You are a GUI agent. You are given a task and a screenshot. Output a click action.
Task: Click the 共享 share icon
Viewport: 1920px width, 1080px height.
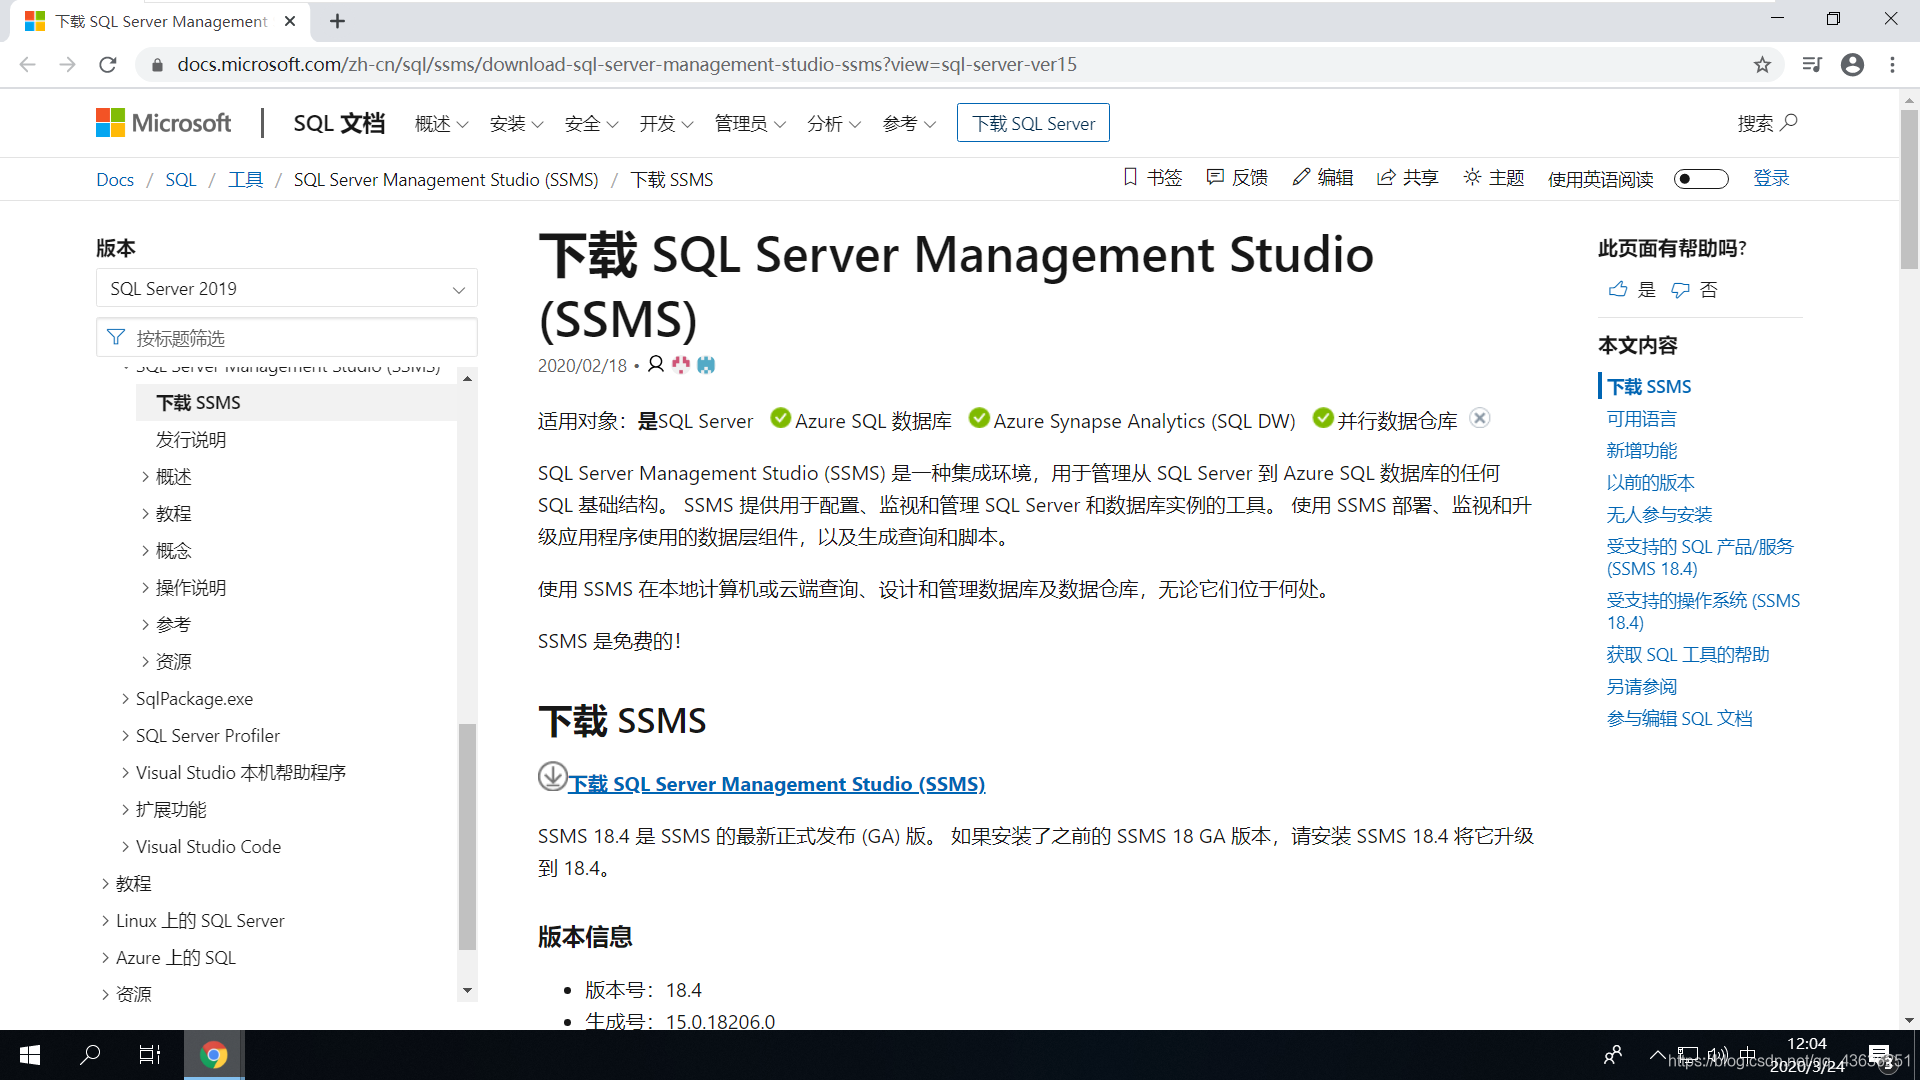[x=1386, y=177]
